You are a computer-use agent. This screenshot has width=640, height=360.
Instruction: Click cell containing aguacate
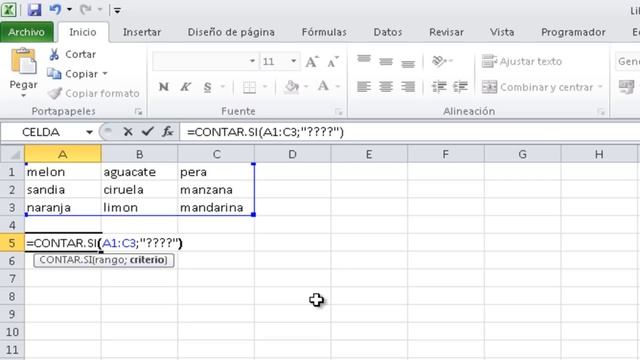point(139,172)
